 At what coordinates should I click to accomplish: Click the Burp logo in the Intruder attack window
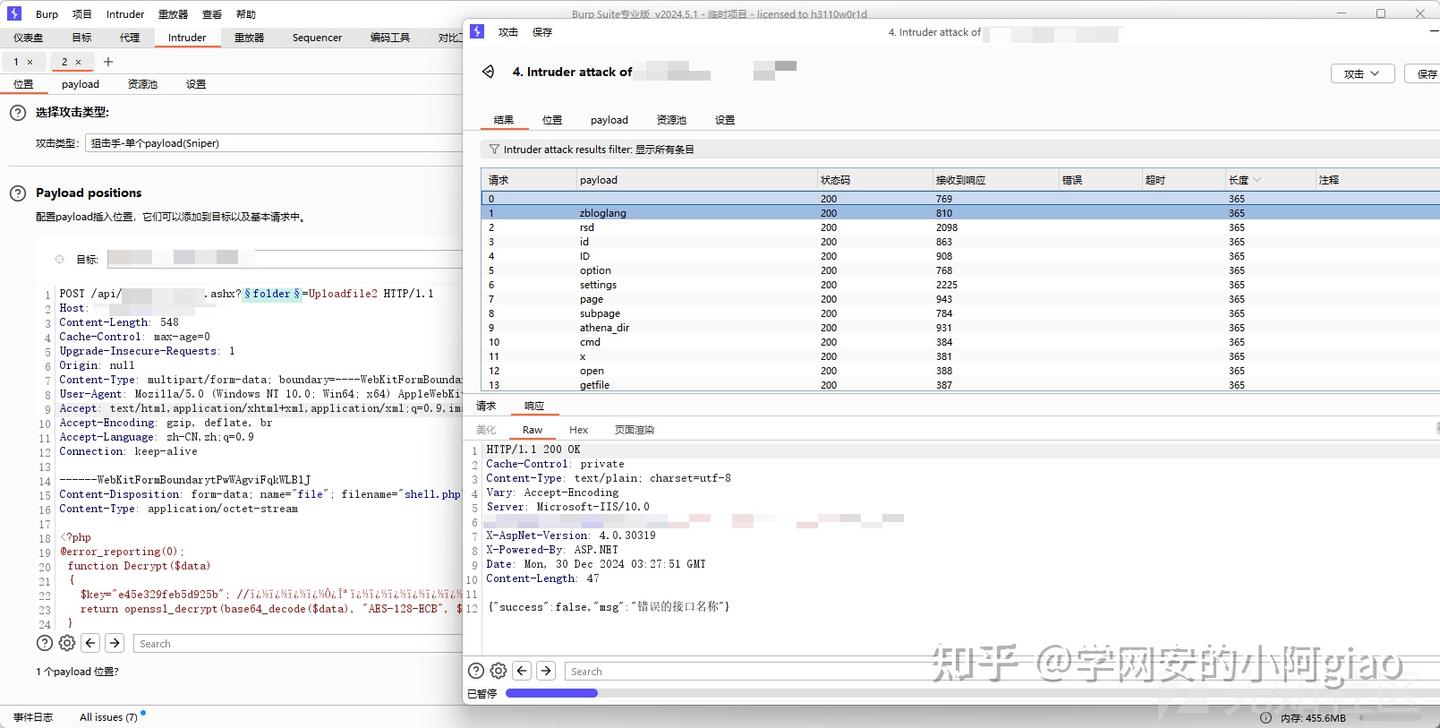click(477, 32)
